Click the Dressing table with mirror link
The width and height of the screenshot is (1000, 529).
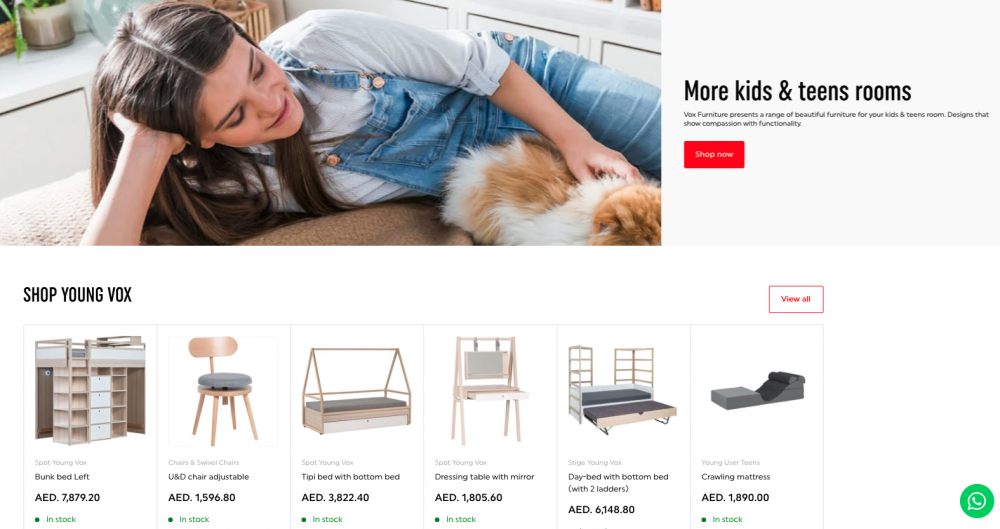click(484, 477)
